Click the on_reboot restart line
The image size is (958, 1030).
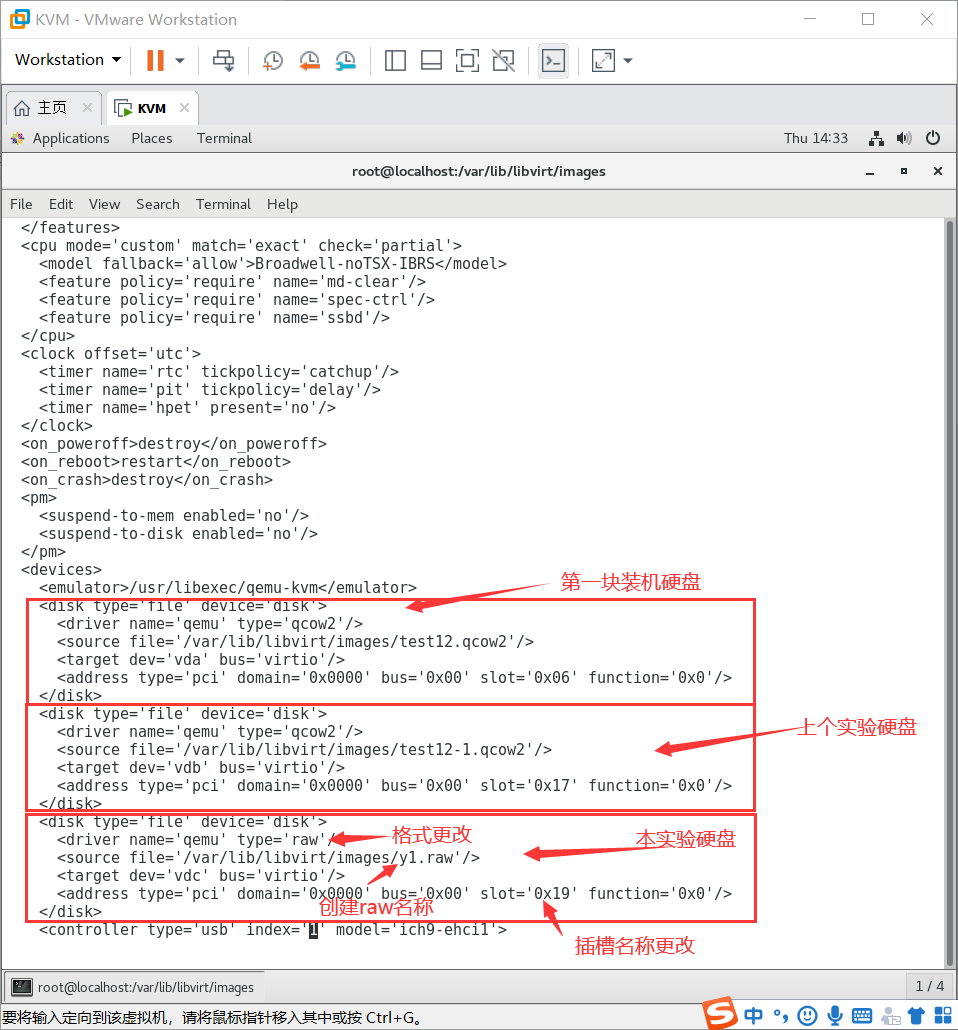[x=156, y=462]
